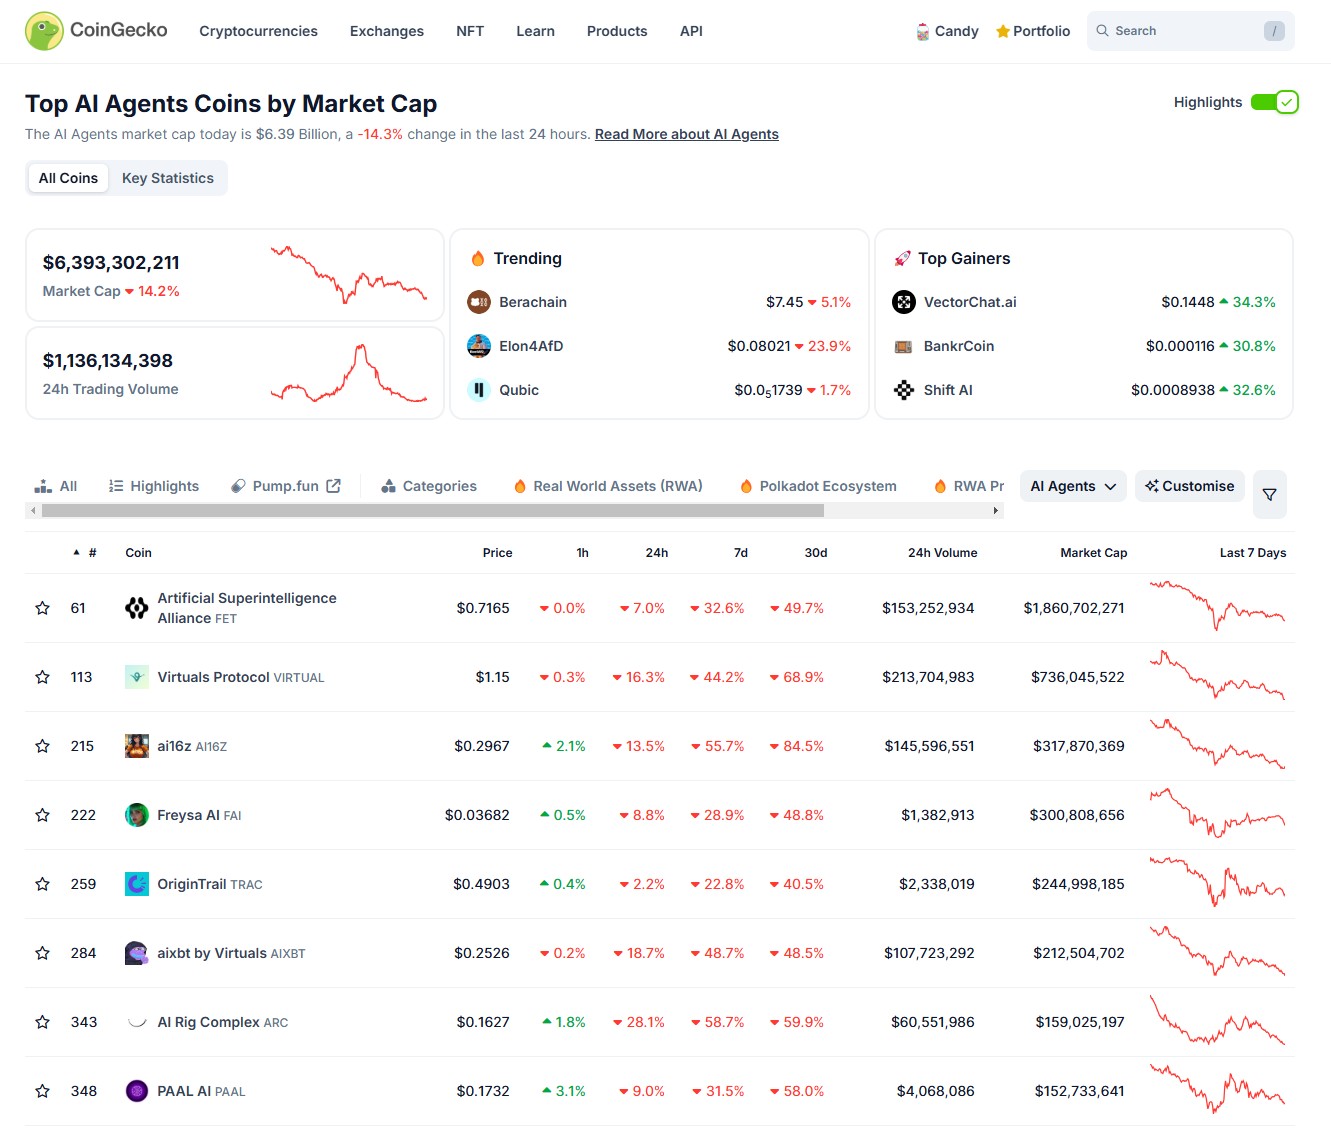The image size is (1331, 1128).
Task: Click the Customise button
Action: 1190,486
